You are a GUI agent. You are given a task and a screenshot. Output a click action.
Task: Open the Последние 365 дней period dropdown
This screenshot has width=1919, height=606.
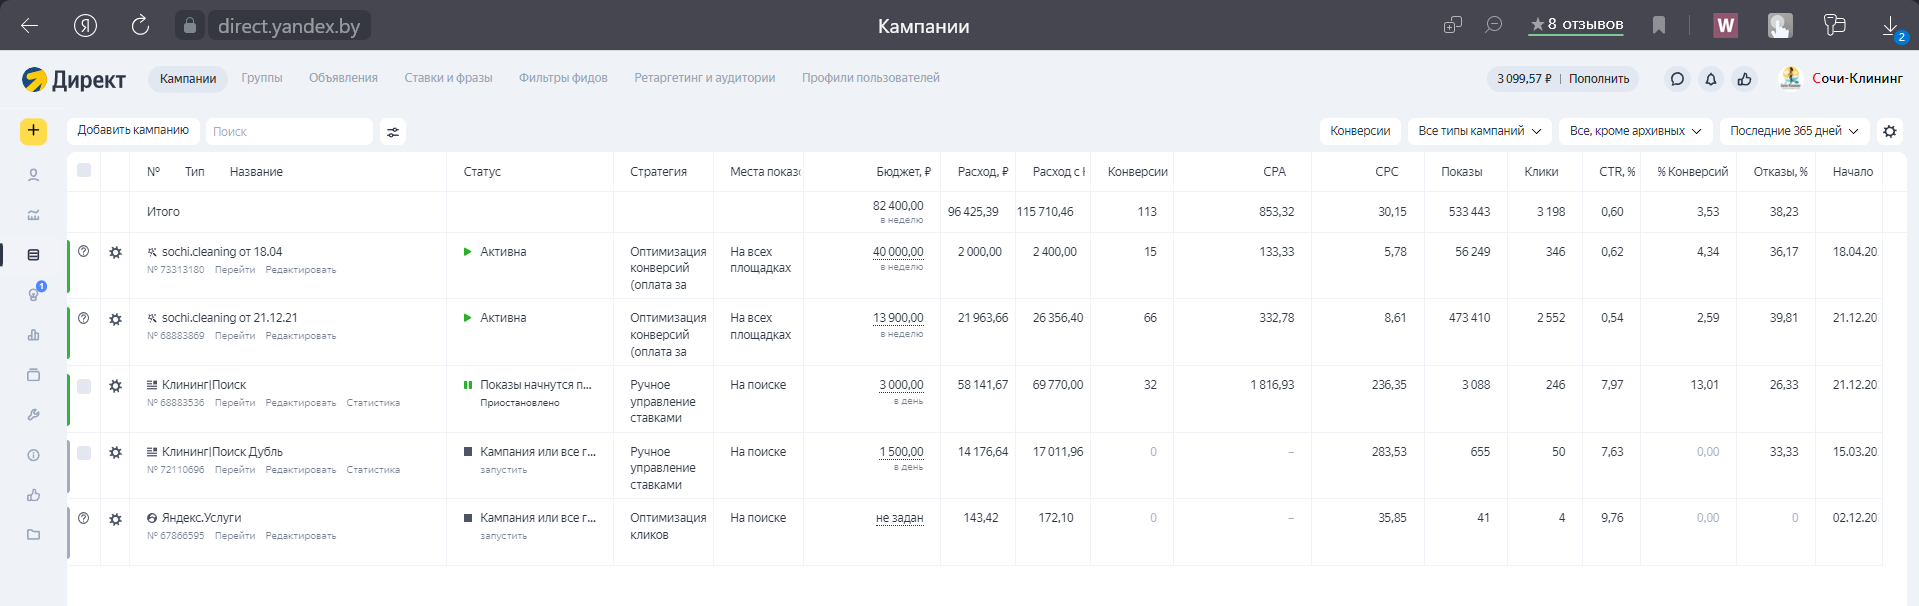tap(1793, 131)
